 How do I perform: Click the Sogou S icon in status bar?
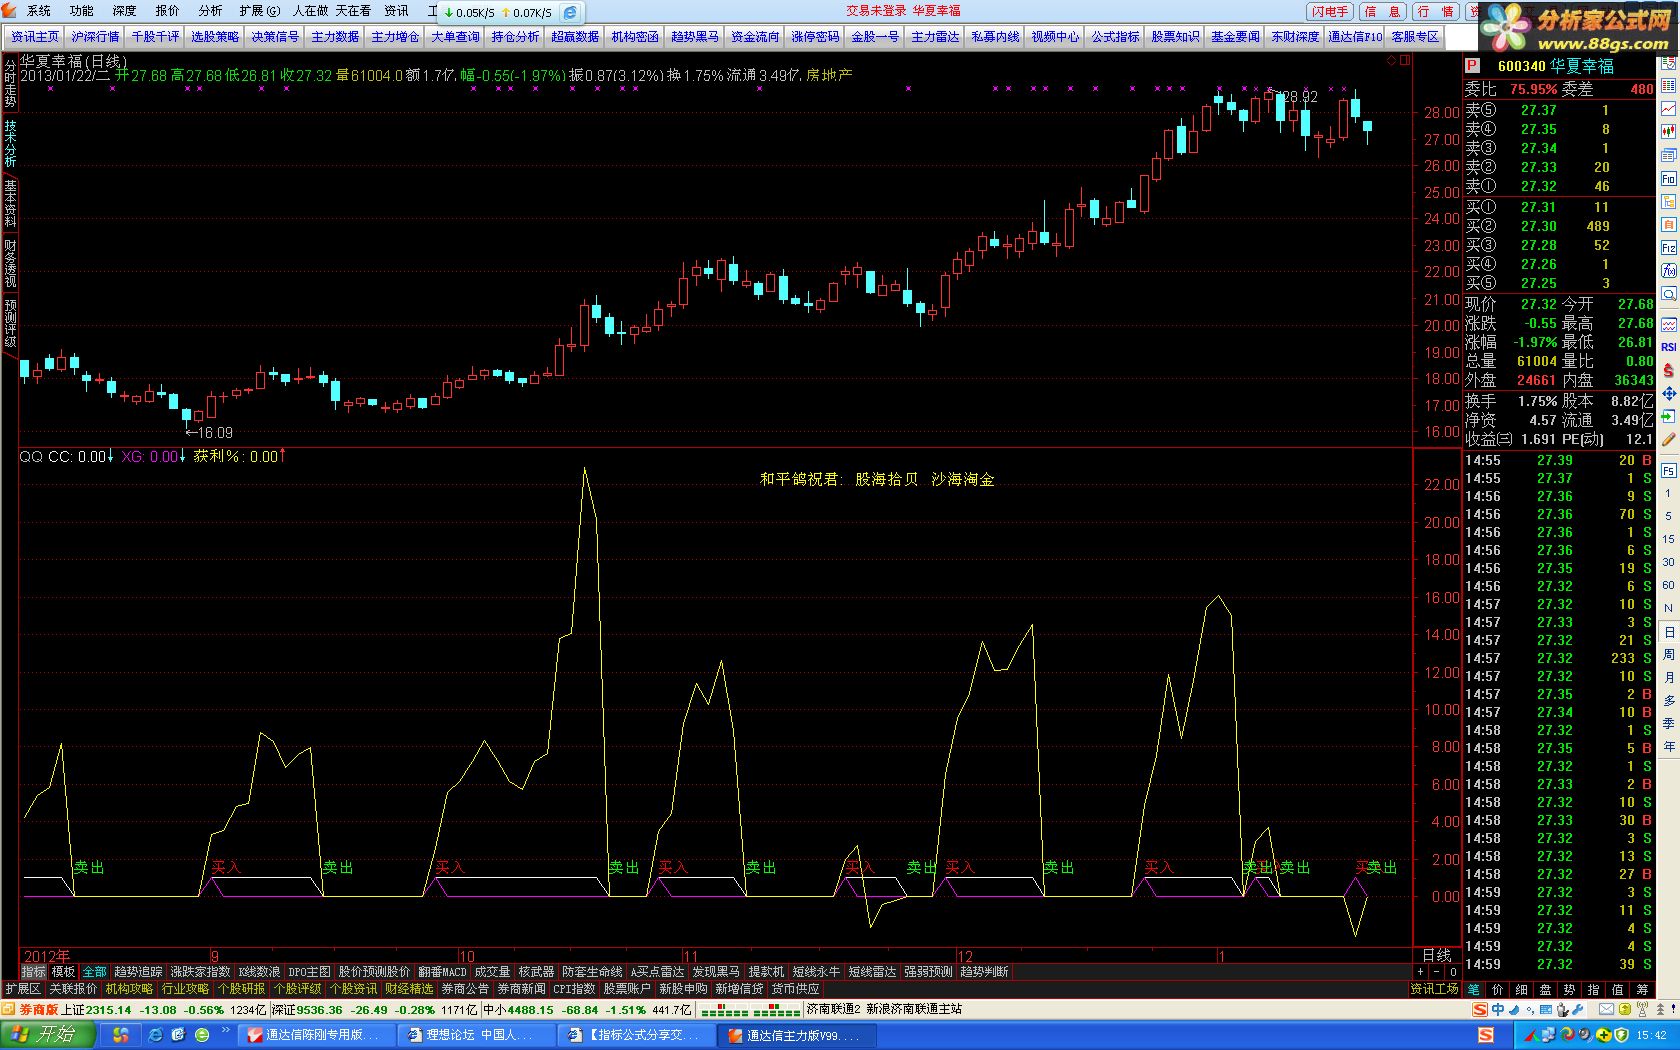[x=1481, y=1009]
